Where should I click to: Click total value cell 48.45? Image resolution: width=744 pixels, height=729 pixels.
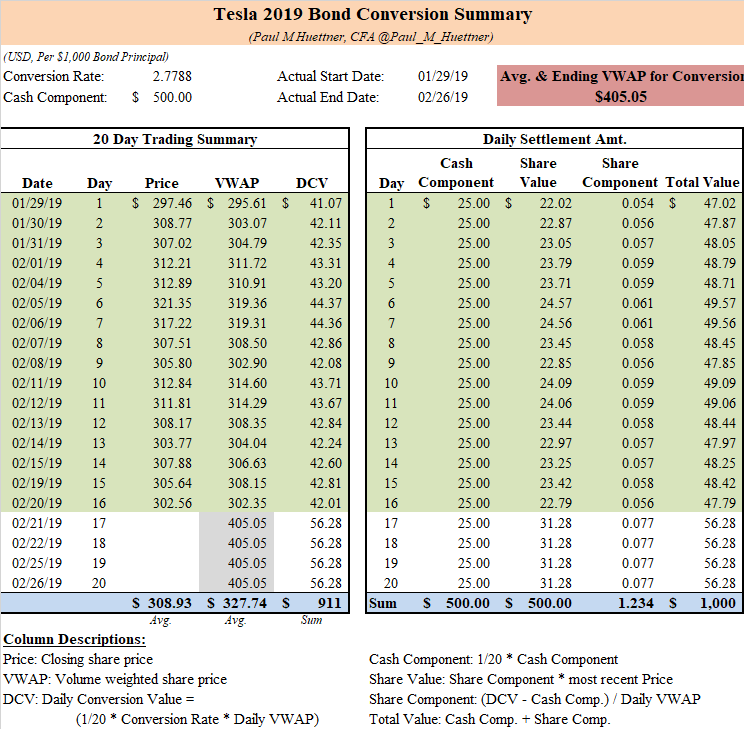point(720,343)
